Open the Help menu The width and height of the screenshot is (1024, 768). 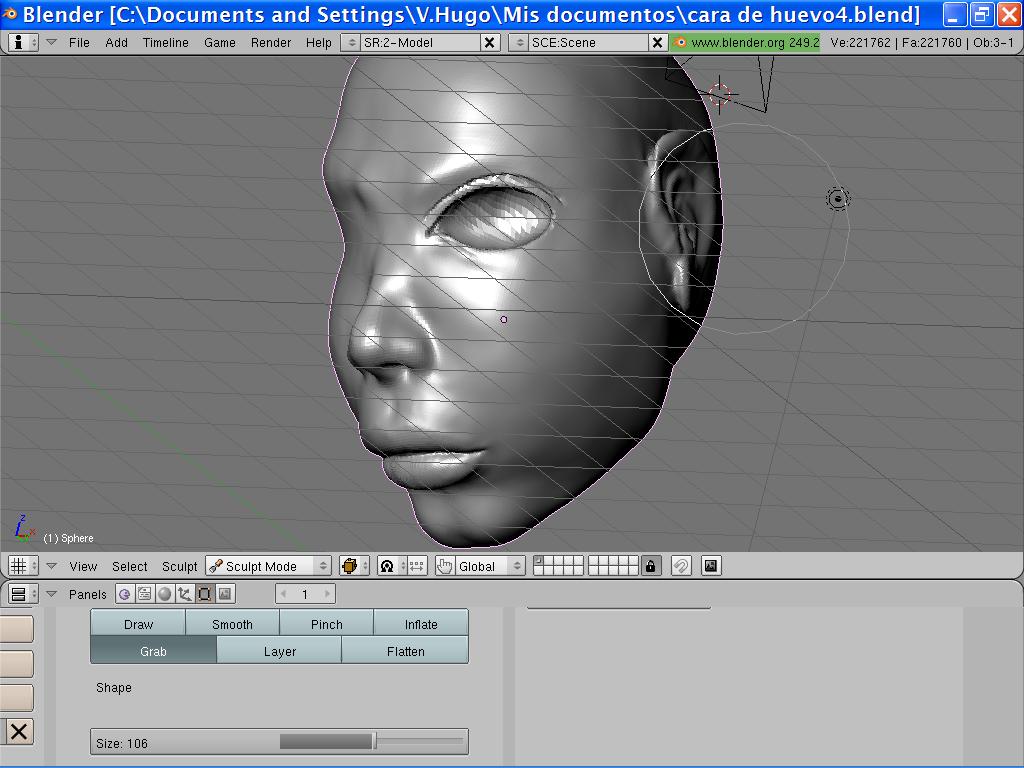tap(318, 42)
